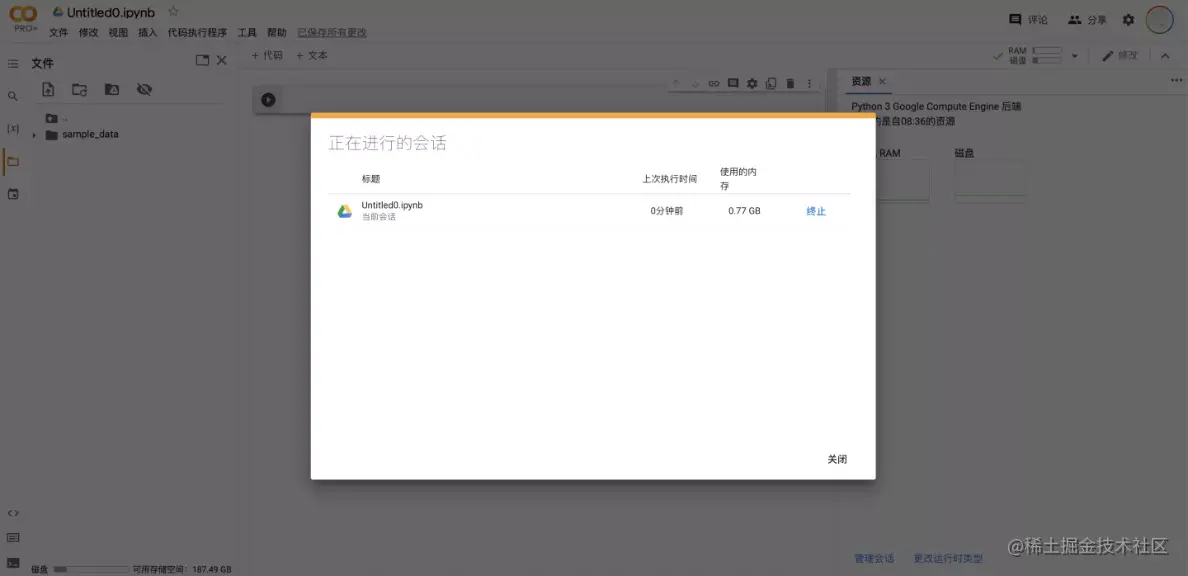
Task: Click the disk usage bar at bottom
Action: (91, 569)
